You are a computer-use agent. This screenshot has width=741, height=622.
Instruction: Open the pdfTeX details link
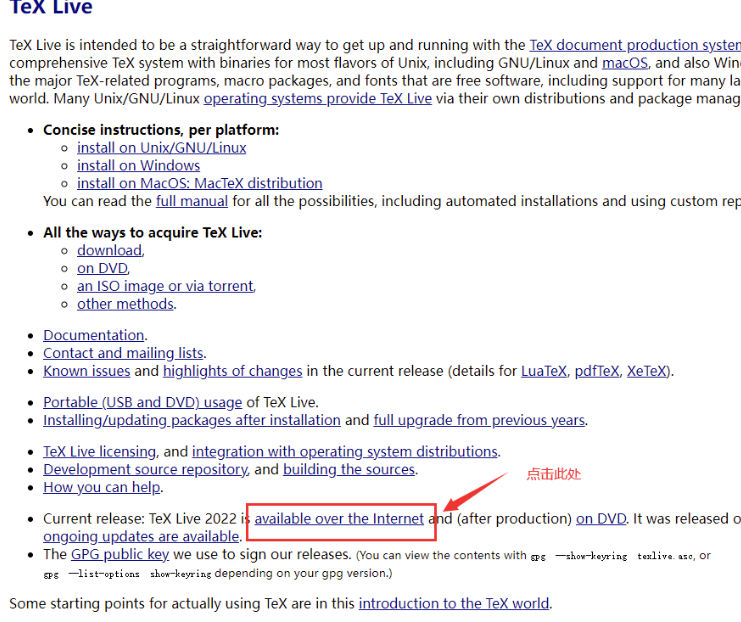point(596,371)
